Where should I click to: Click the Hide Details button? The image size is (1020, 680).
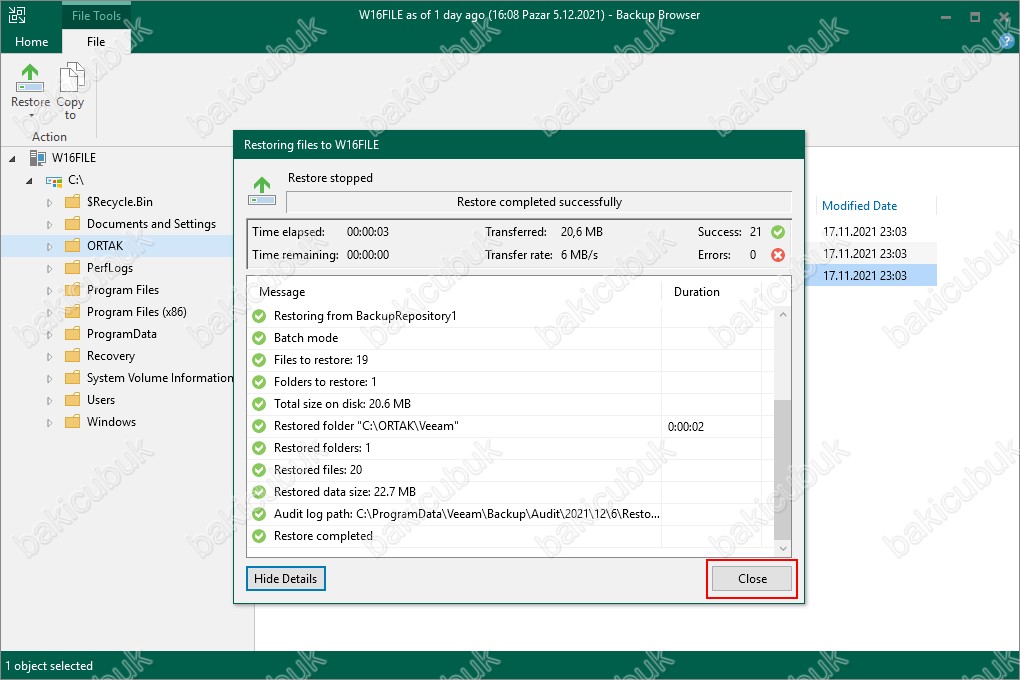coord(286,578)
